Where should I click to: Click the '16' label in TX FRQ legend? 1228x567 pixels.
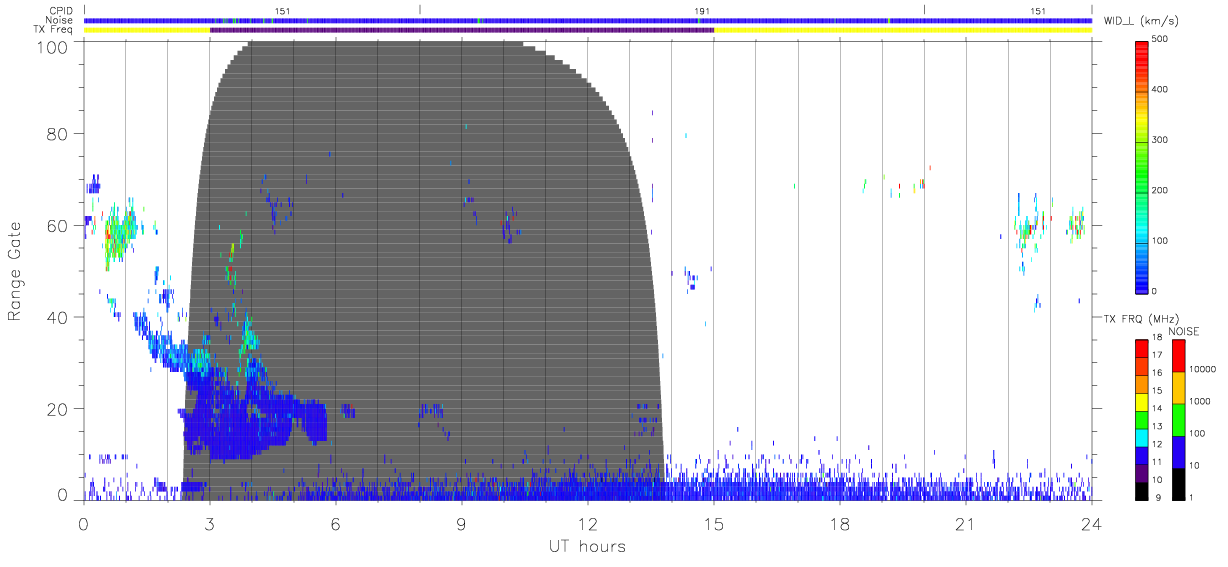click(x=1158, y=373)
